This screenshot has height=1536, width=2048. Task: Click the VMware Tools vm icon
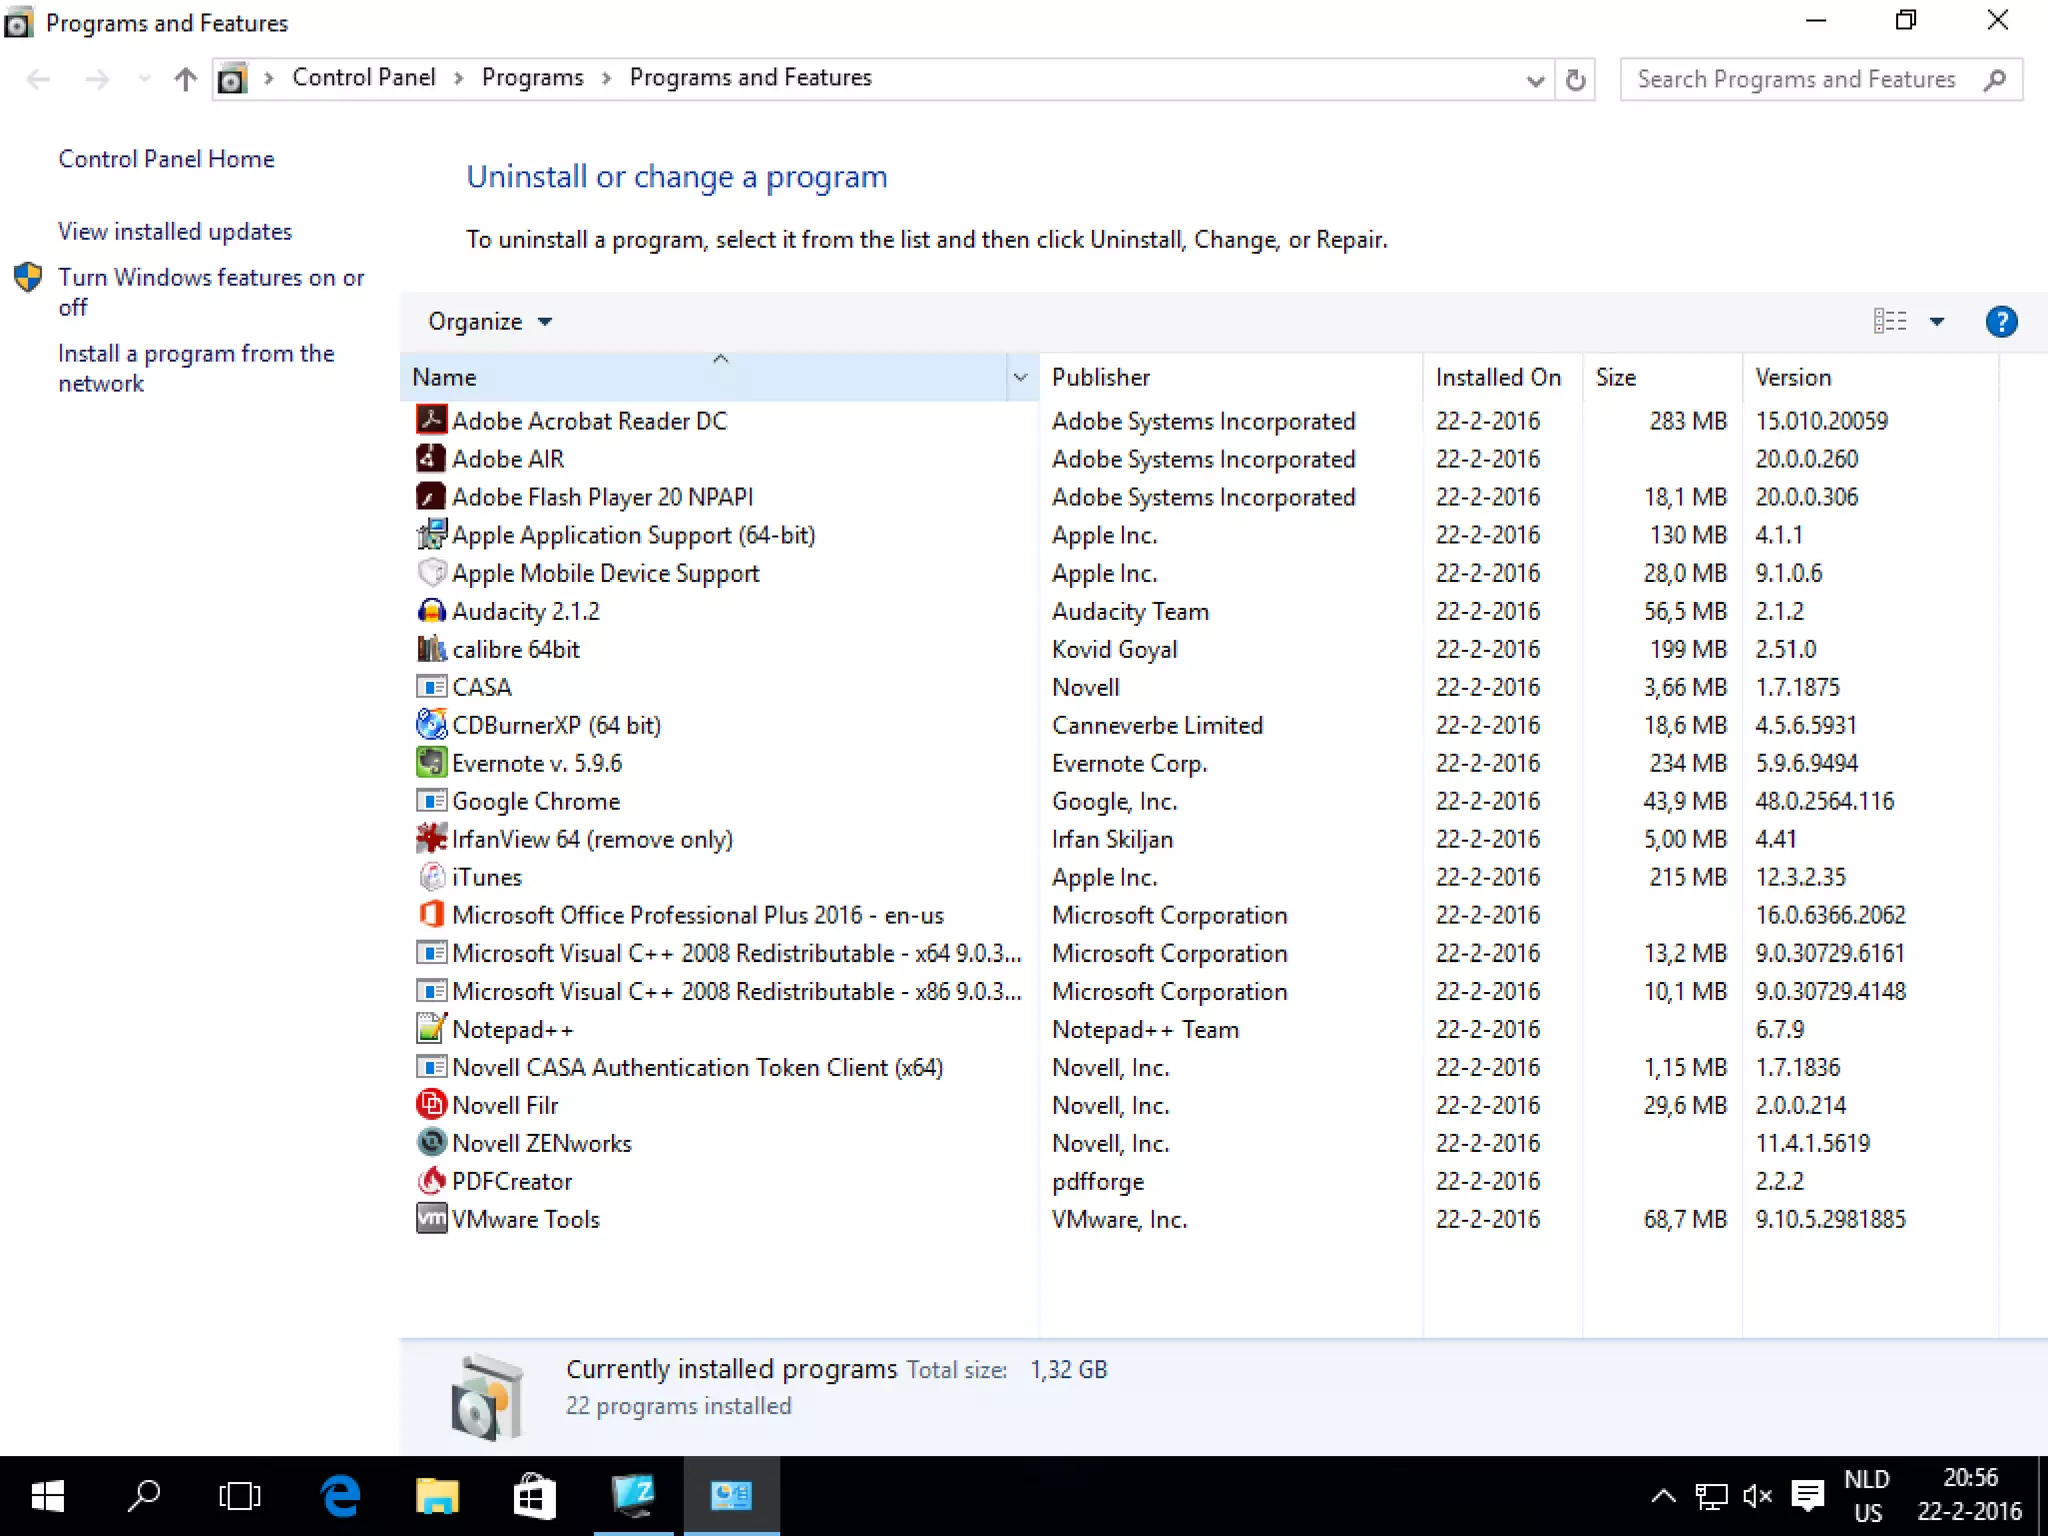point(431,1218)
